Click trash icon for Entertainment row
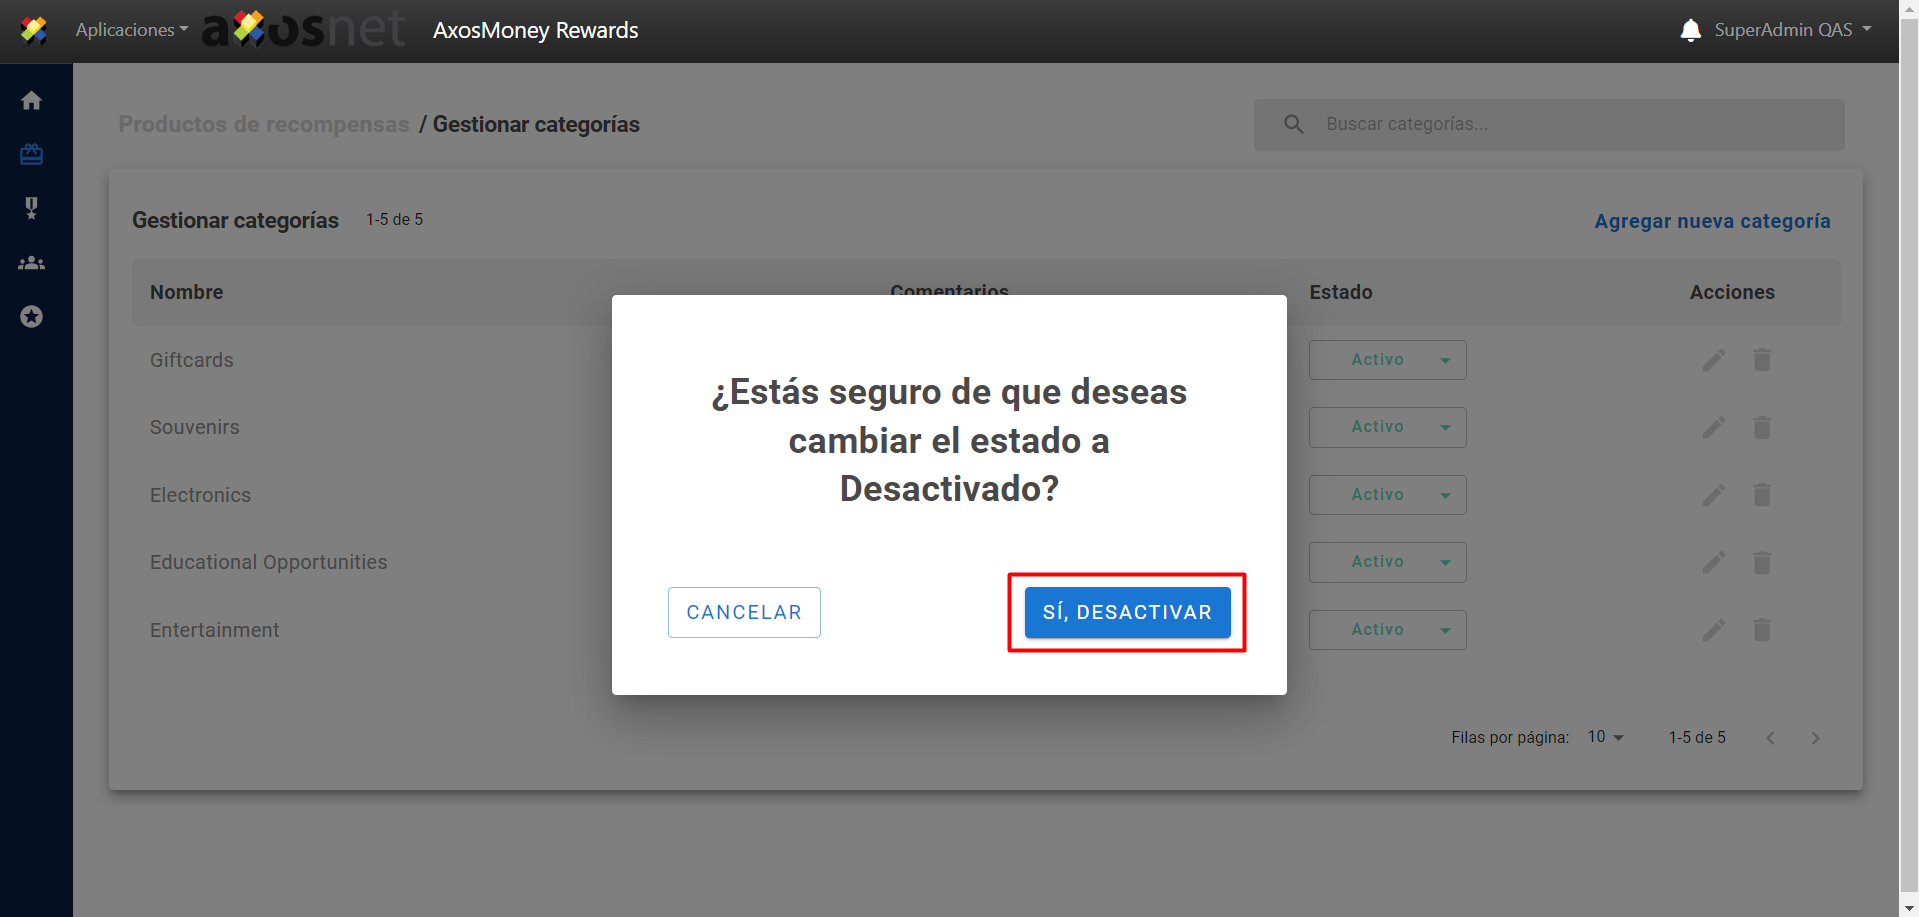Screen dimensions: 1919x917 pos(1762,630)
